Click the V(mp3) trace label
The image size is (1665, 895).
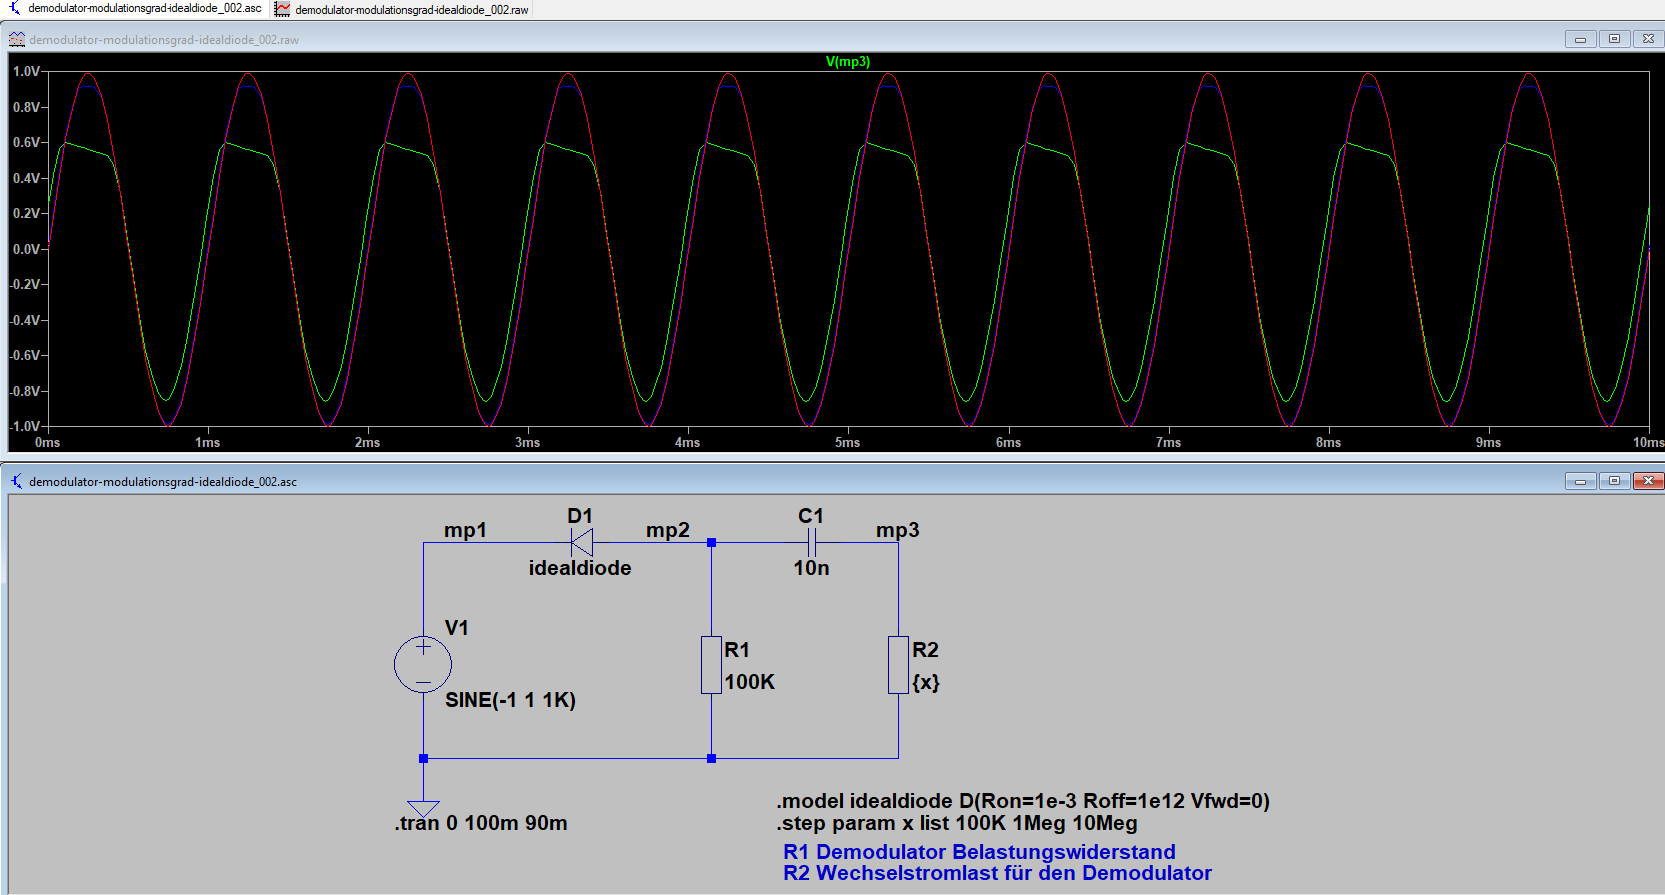pyautogui.click(x=847, y=62)
